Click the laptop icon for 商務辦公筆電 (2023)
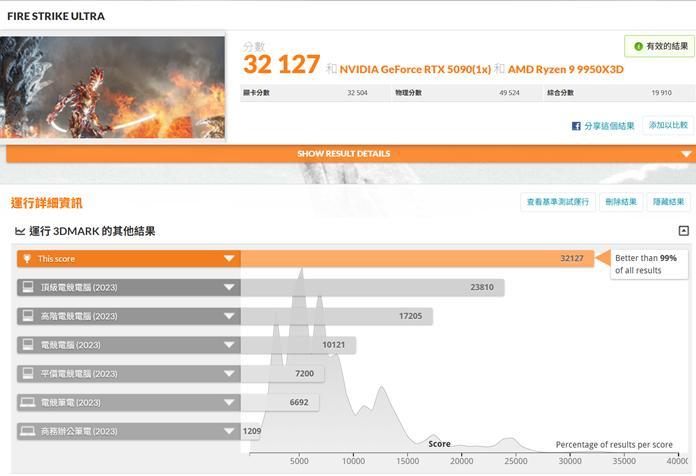The image size is (696, 476). point(27,432)
